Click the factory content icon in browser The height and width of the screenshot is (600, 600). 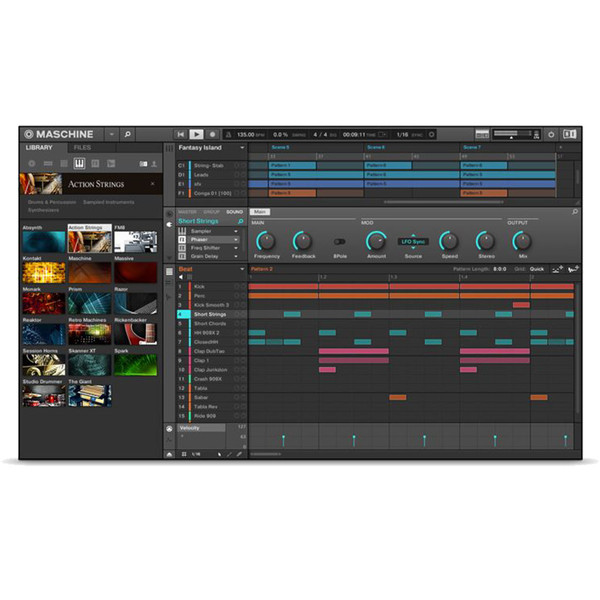tap(143, 164)
